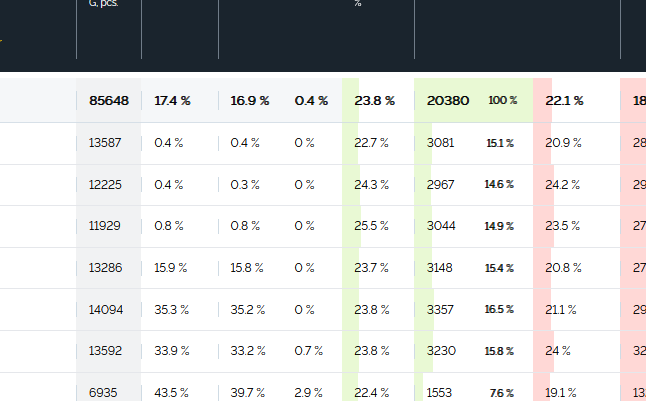Select the 14.6 % bold share cell
This screenshot has height=401, width=646.
click(499, 184)
